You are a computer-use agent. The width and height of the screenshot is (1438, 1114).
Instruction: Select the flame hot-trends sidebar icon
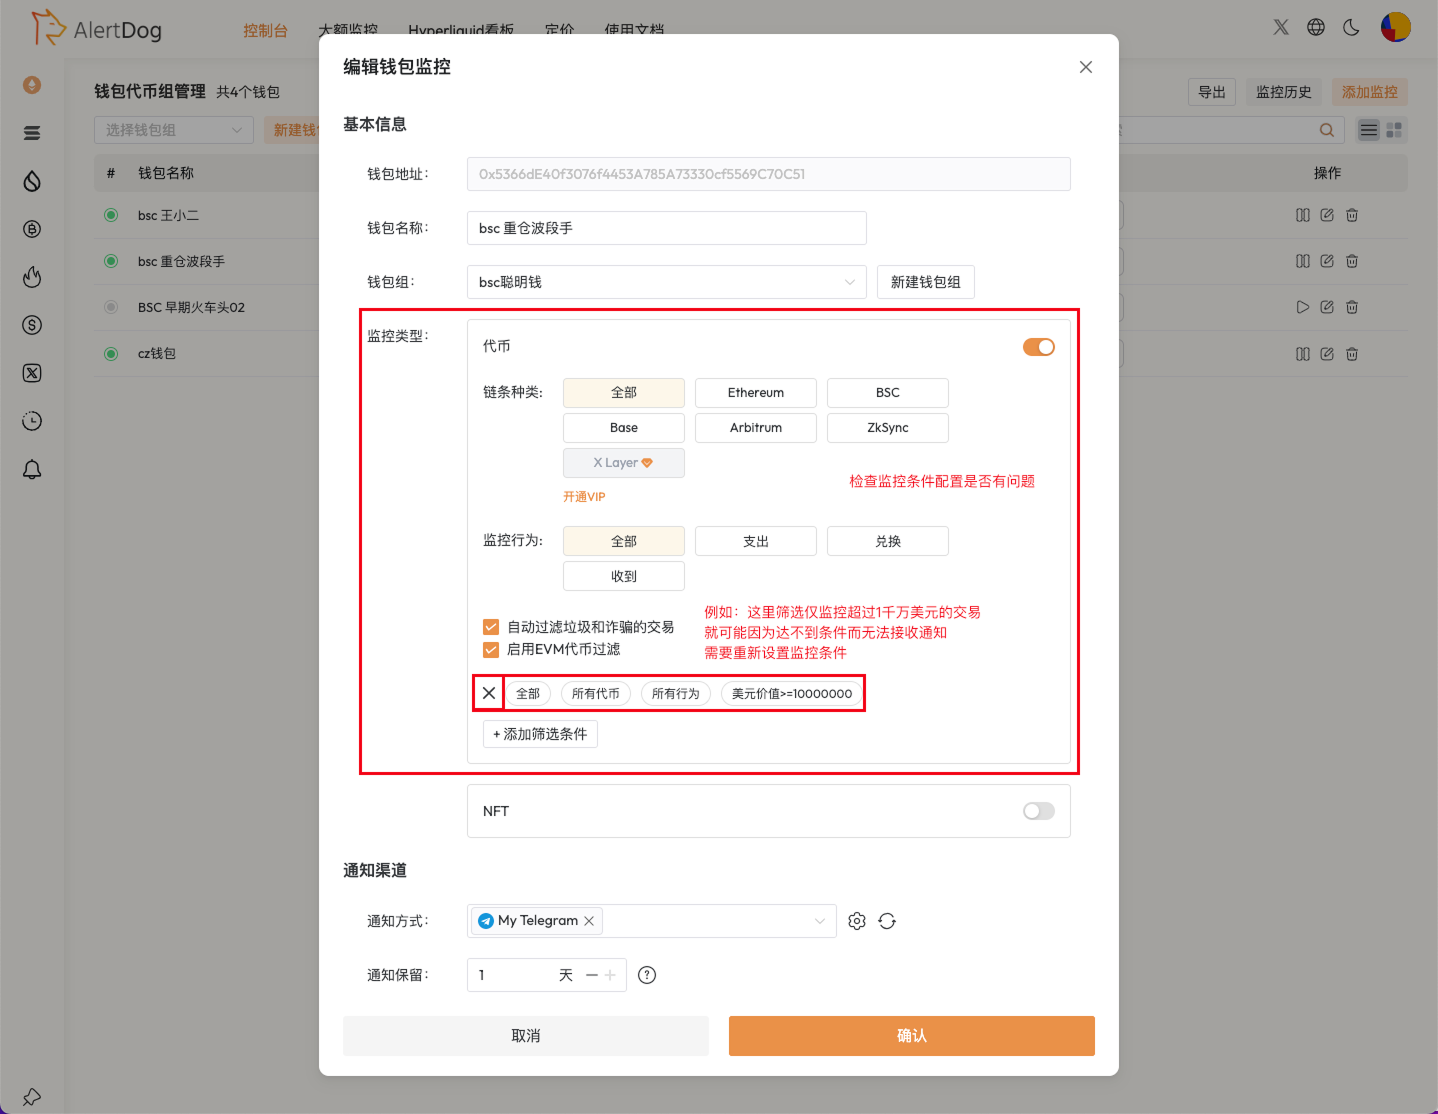(x=31, y=277)
